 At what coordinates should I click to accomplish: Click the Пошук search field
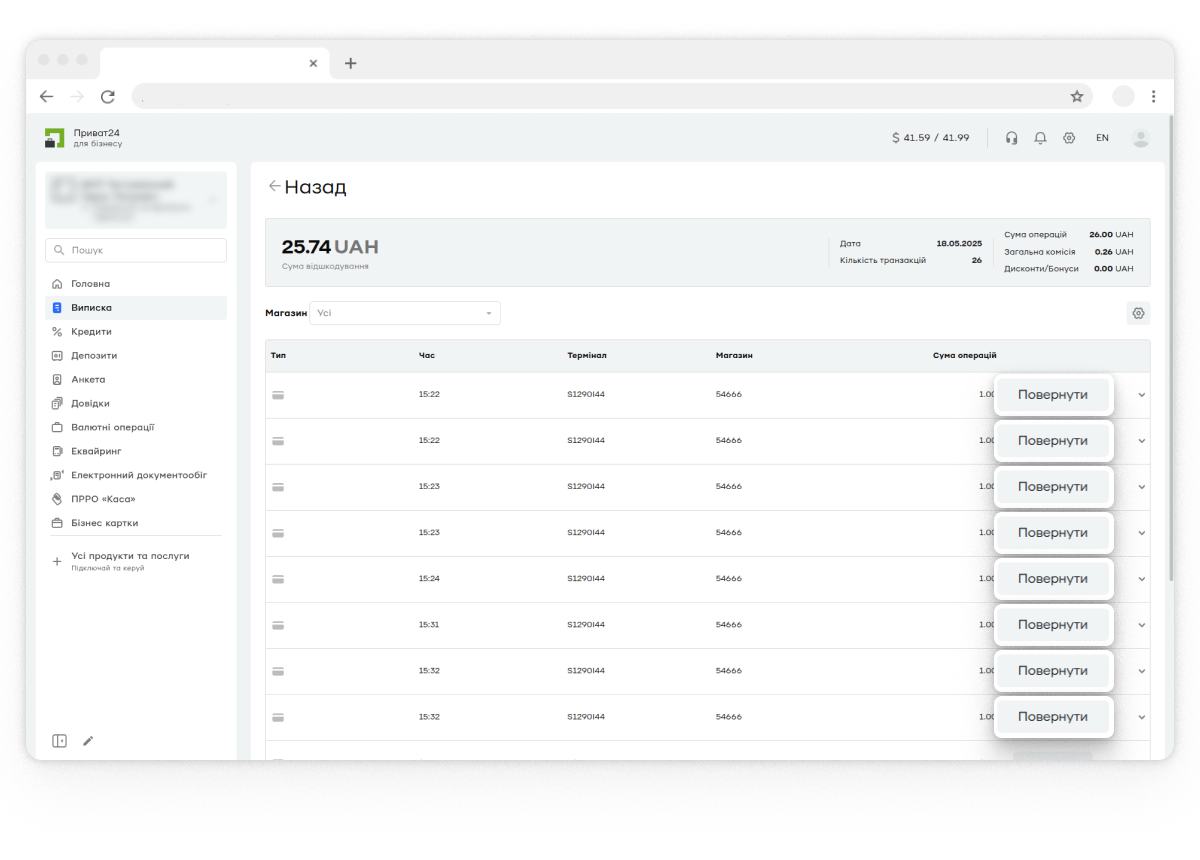pos(136,250)
